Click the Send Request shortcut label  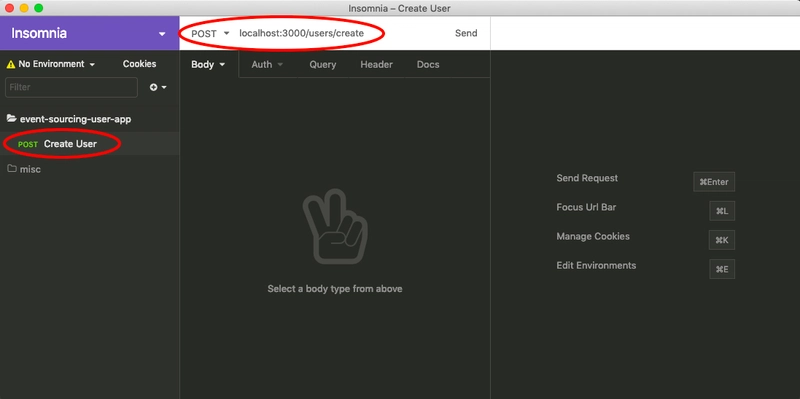(587, 179)
